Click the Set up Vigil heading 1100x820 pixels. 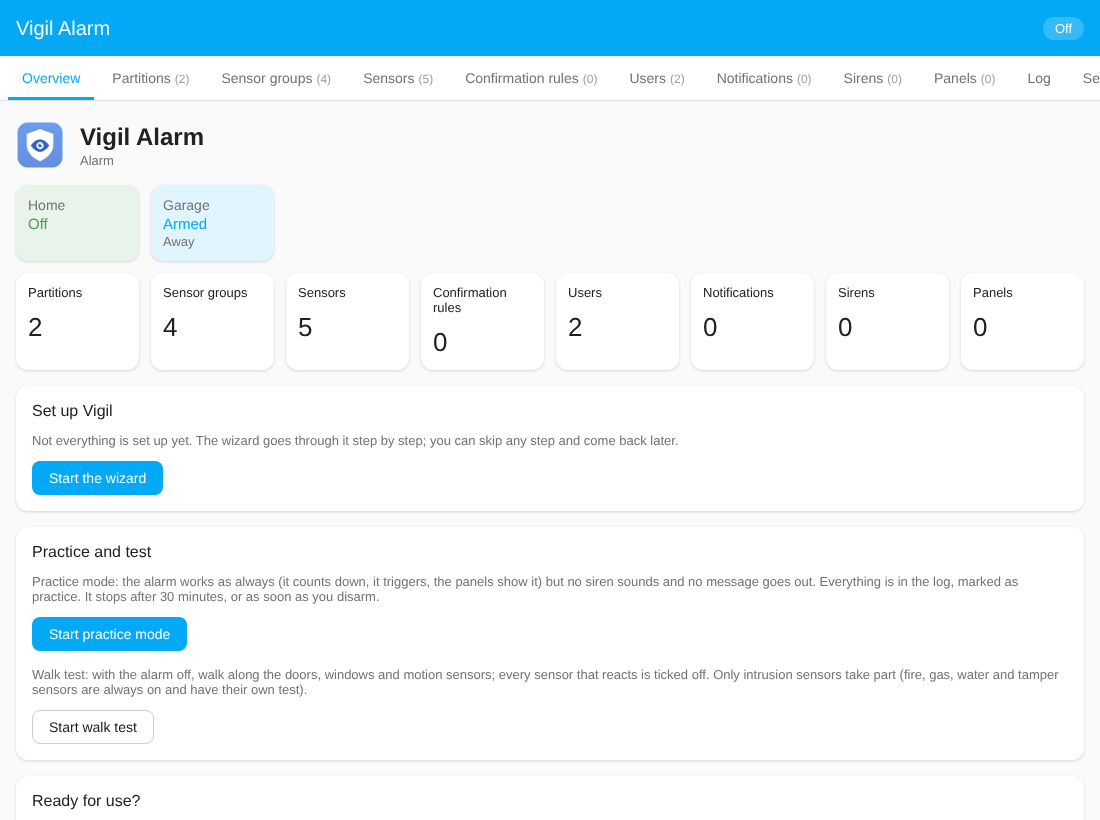[72, 411]
